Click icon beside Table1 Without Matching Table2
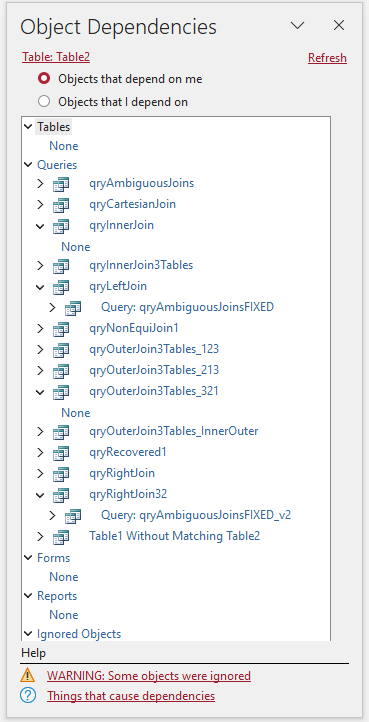The image size is (369, 722). pos(61,537)
